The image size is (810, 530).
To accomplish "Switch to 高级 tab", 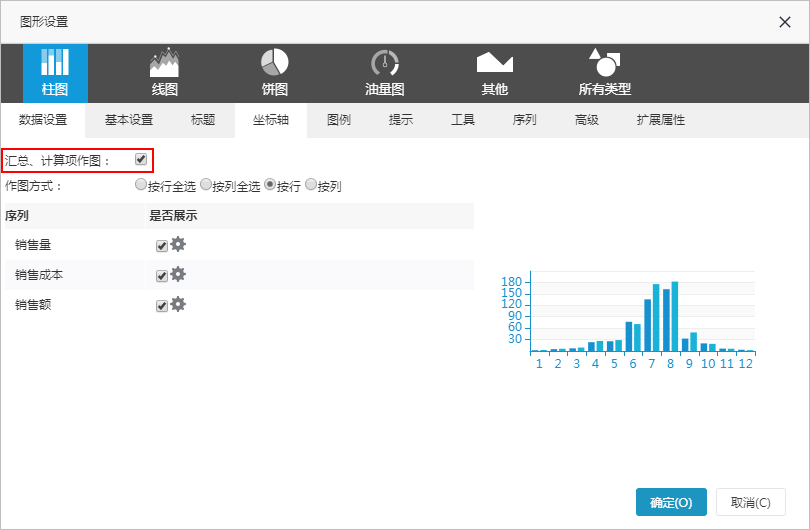I will (587, 120).
